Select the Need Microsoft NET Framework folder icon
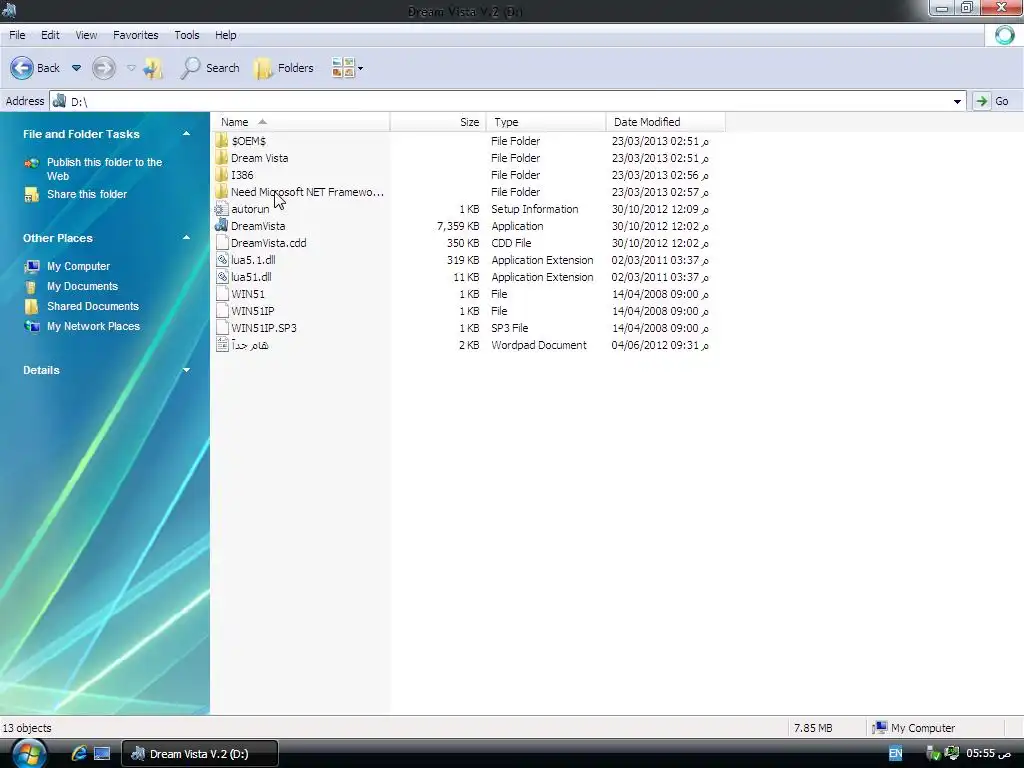 (221, 191)
